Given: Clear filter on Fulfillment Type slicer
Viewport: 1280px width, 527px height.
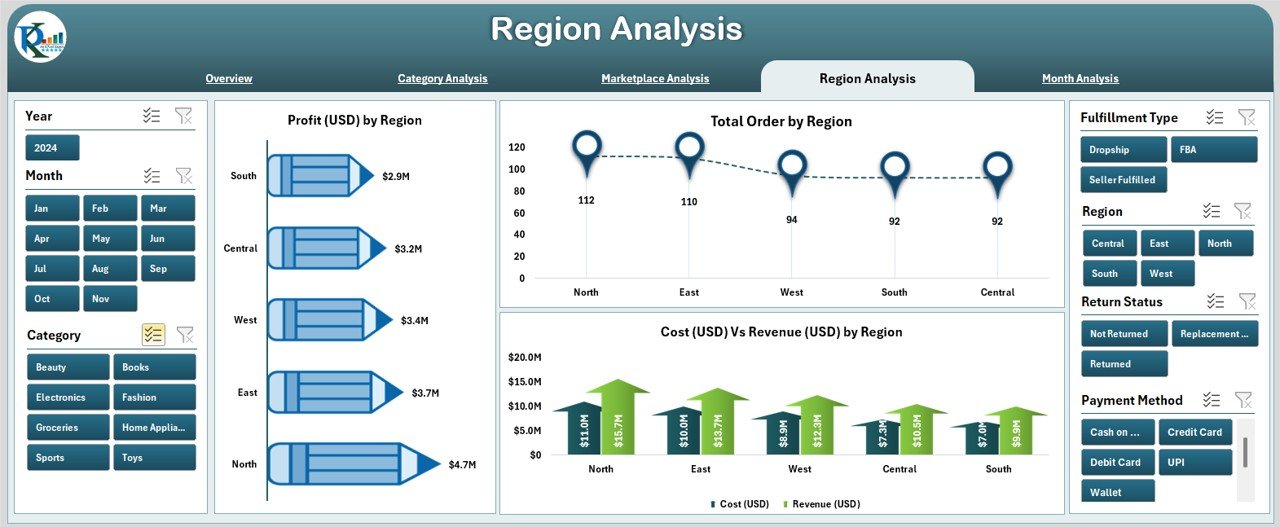Looking at the screenshot, I should pyautogui.click(x=1246, y=118).
